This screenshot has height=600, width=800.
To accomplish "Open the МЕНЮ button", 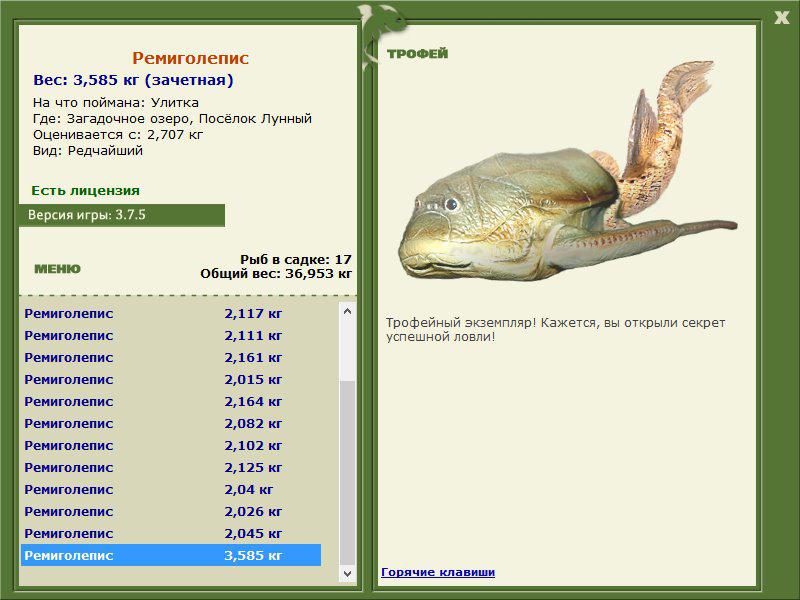I will pyautogui.click(x=57, y=269).
